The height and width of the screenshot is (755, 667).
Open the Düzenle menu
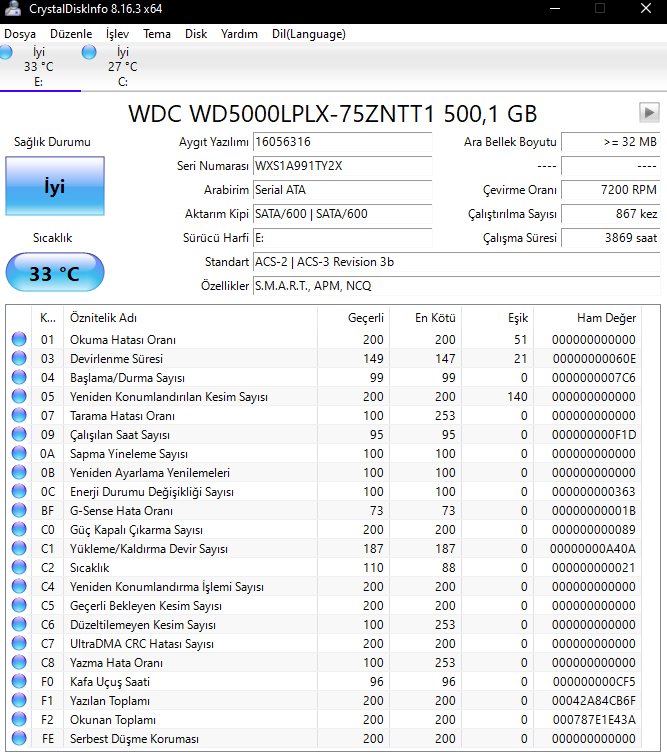tap(71, 34)
